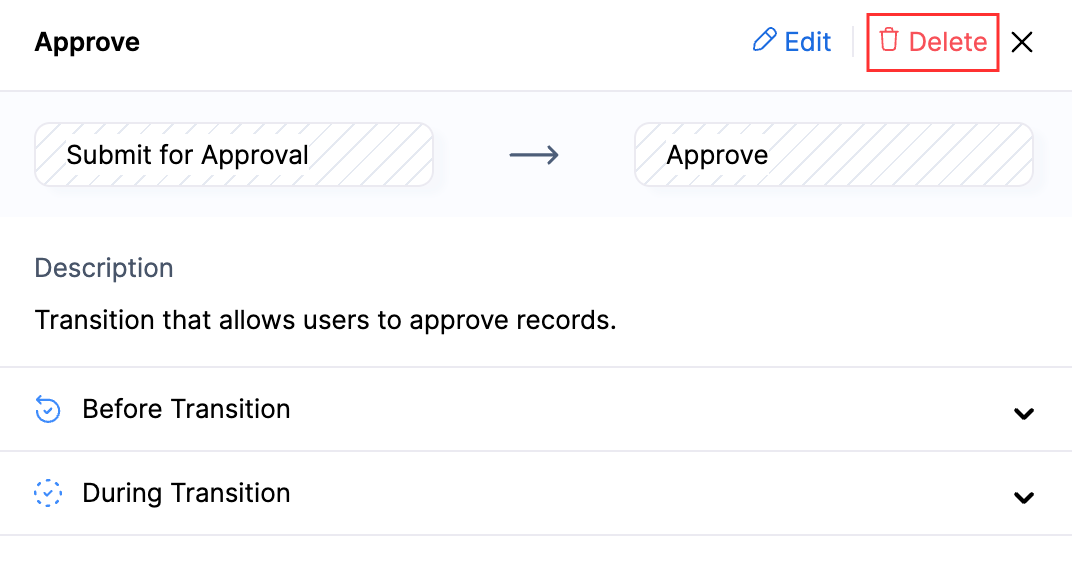Click the pencil icon next to Edit
Image resolution: width=1072 pixels, height=586 pixels.
click(763, 41)
